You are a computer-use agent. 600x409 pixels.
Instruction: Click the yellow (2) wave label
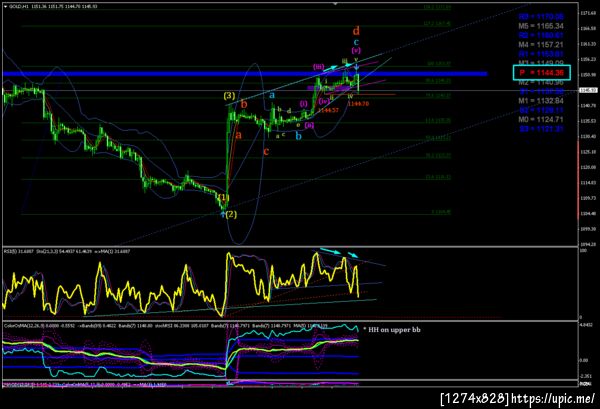[x=231, y=214]
